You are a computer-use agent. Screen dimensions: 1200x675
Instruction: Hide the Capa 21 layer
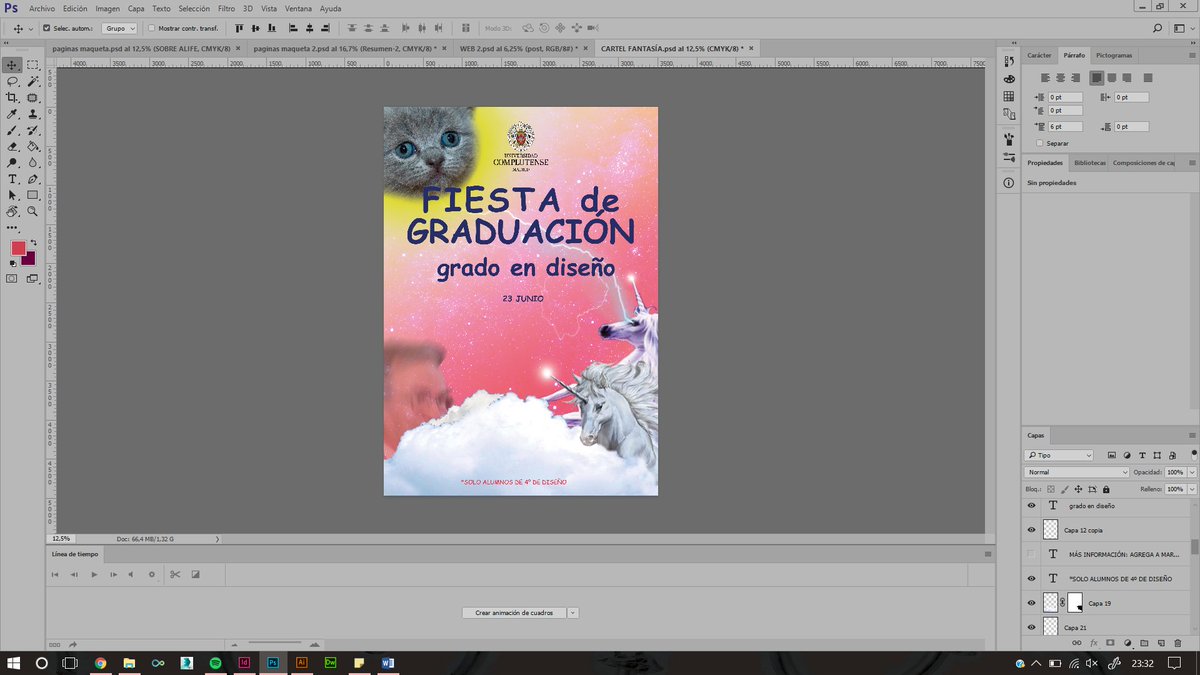(1032, 627)
